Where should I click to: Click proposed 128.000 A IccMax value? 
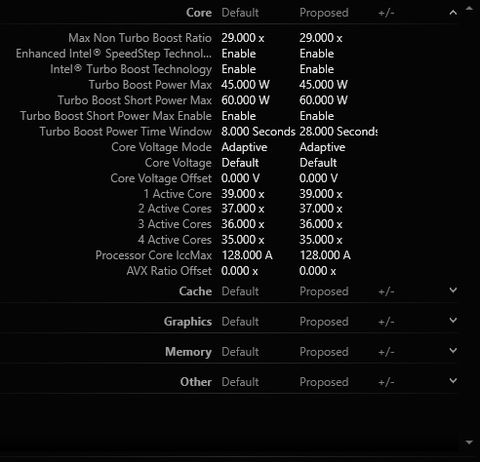[x=325, y=256]
